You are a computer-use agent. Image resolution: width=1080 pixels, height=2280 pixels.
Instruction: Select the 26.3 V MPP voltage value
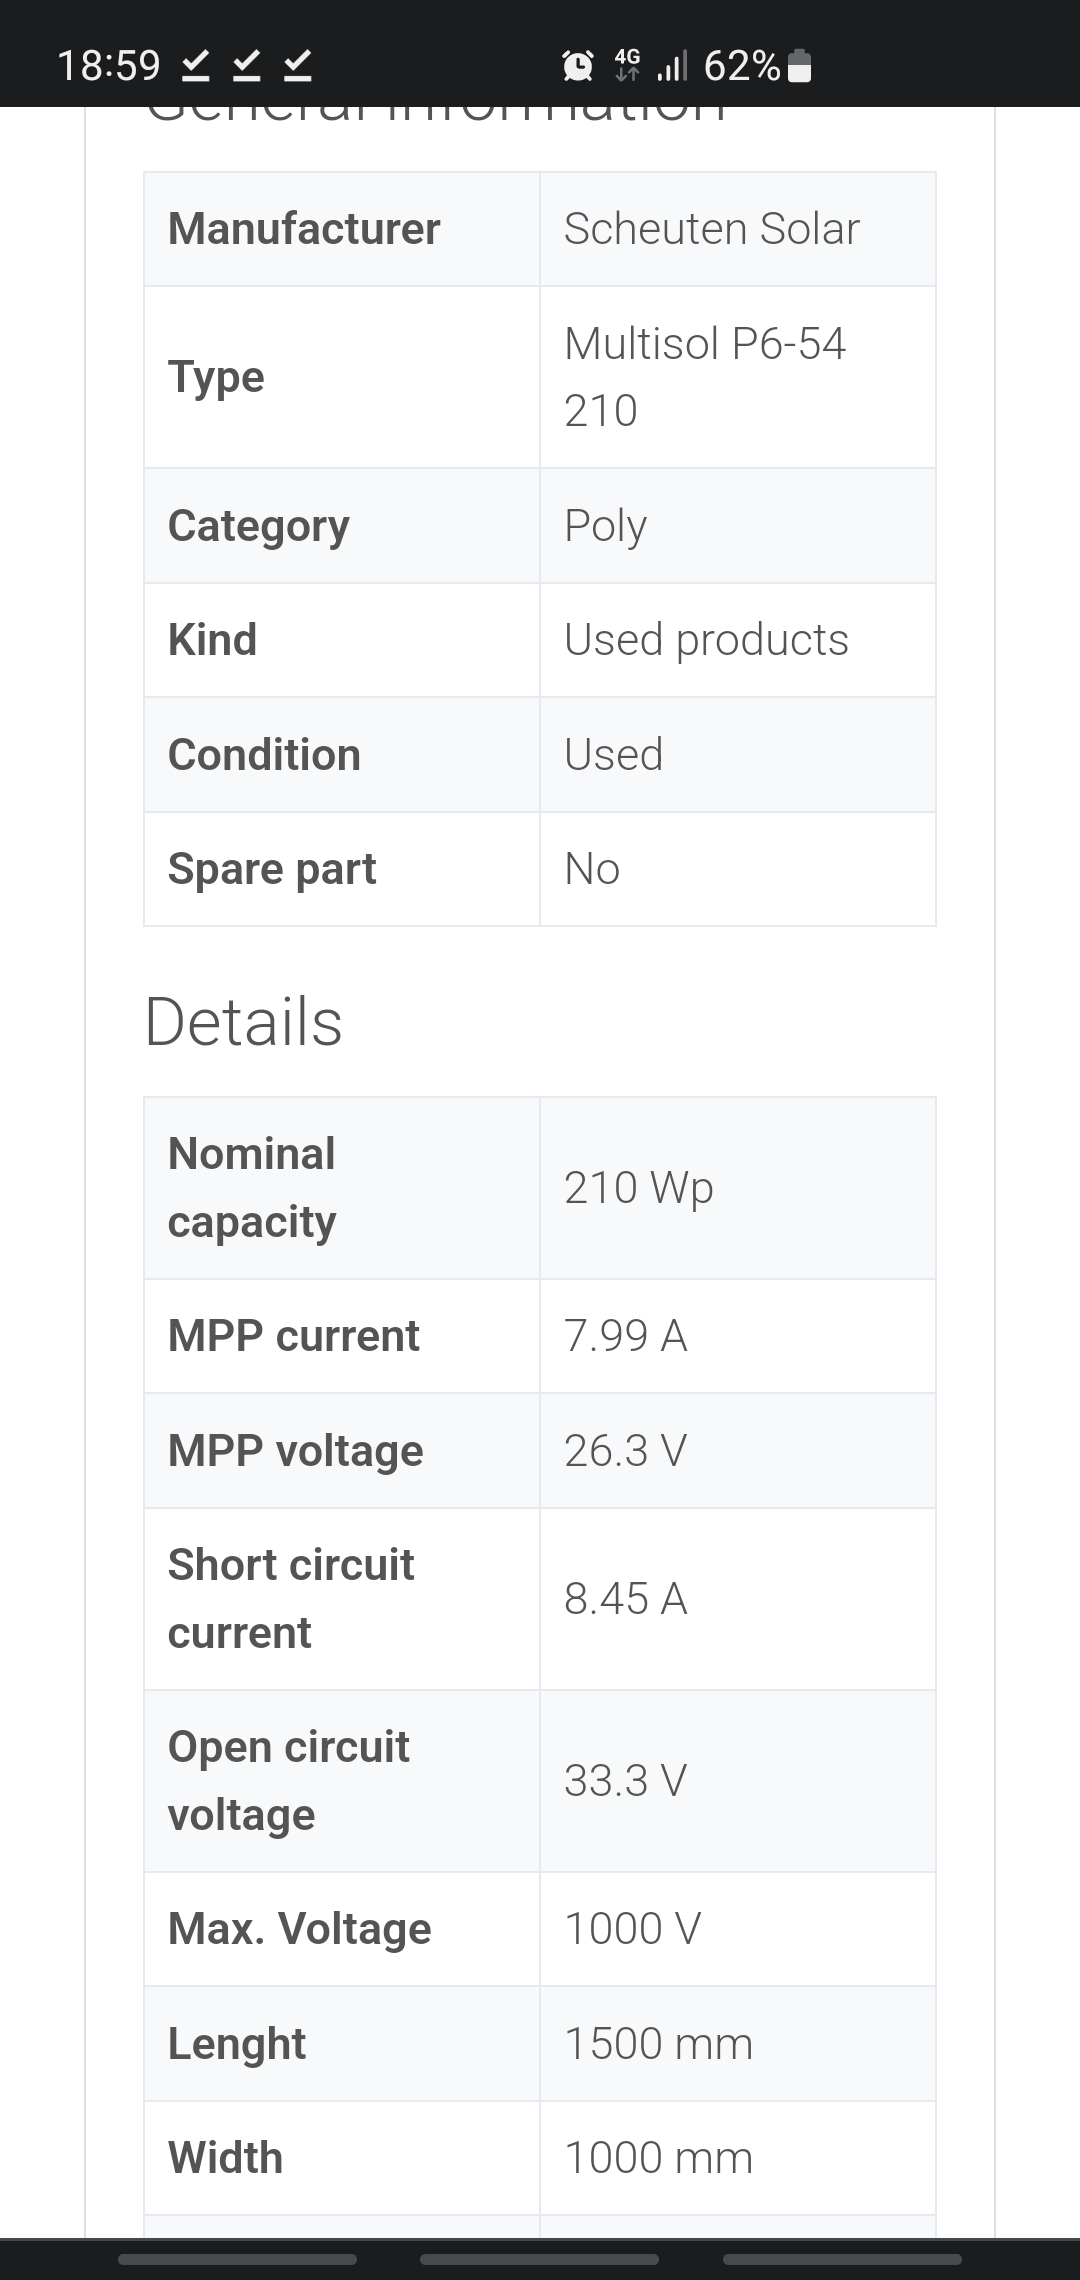click(x=626, y=1451)
